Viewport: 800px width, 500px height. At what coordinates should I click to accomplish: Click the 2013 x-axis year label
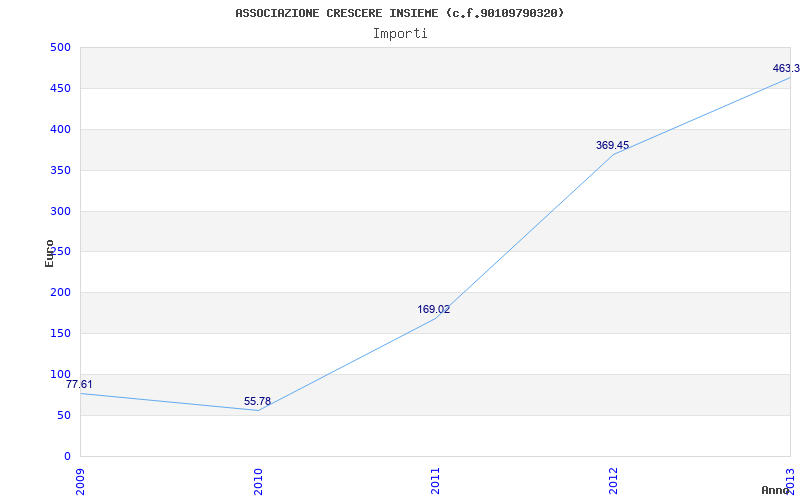point(790,480)
